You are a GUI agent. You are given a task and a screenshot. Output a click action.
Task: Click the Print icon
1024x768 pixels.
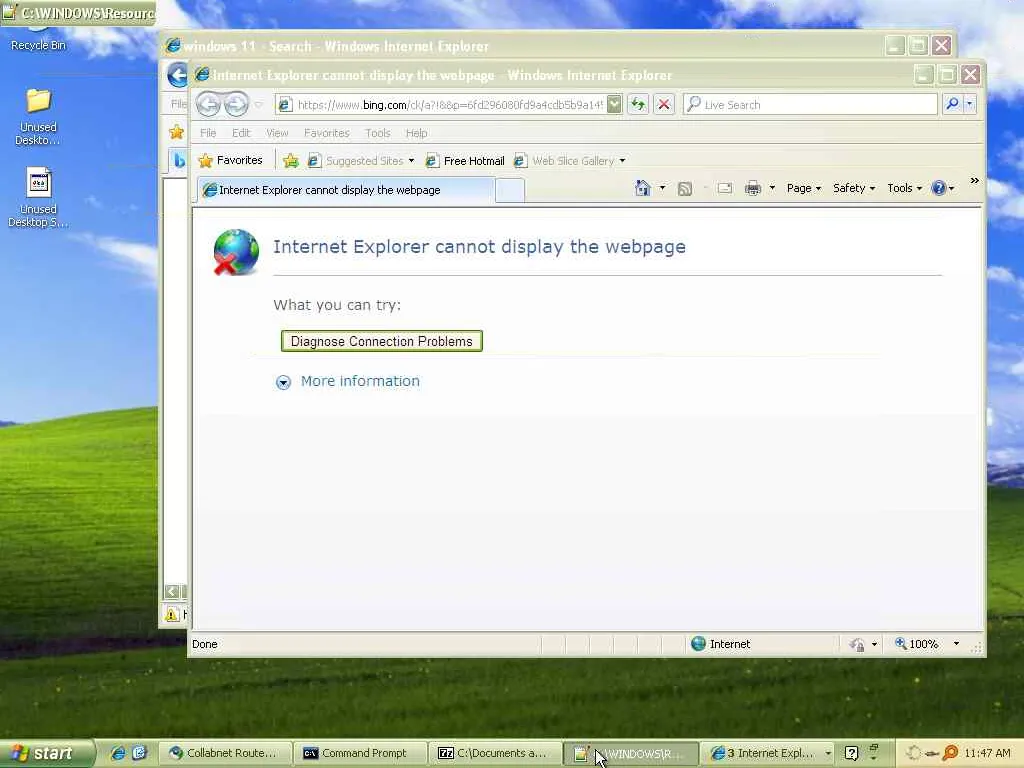click(x=753, y=189)
